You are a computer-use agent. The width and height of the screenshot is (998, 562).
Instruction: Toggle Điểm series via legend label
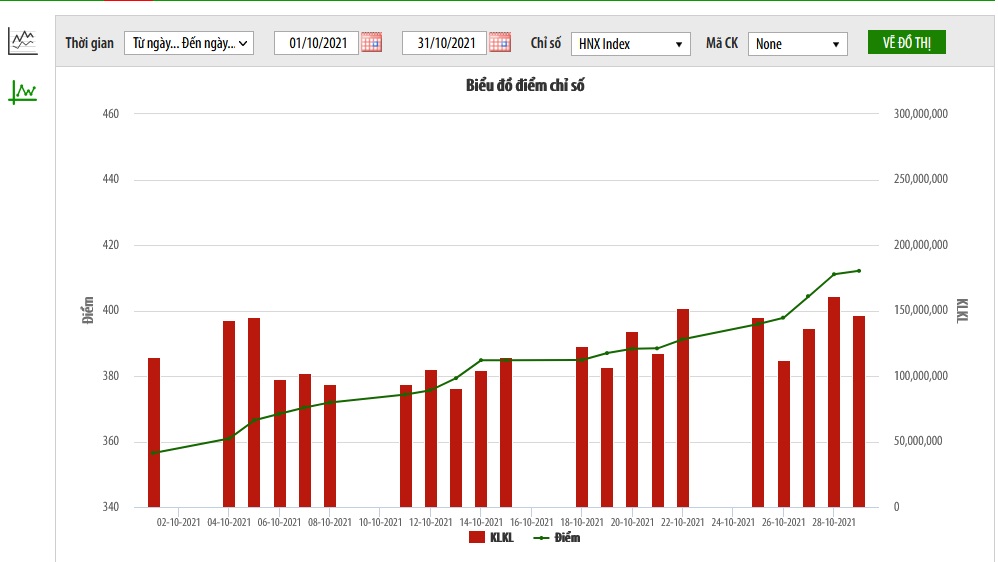coord(567,538)
